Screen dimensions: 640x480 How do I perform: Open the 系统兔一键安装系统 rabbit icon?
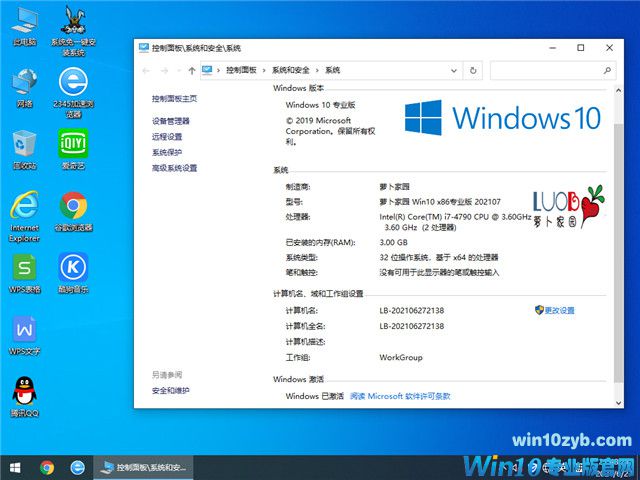point(73,31)
